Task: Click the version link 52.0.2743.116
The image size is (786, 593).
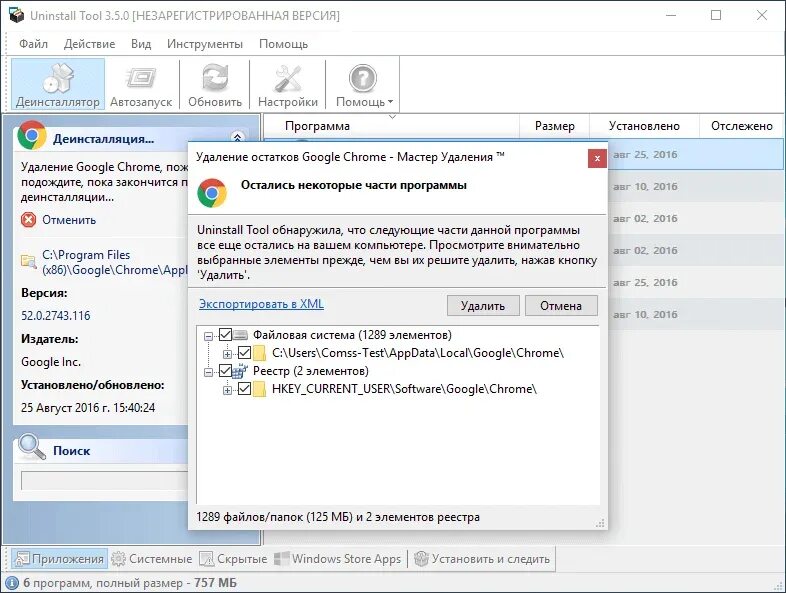Action: point(56,316)
